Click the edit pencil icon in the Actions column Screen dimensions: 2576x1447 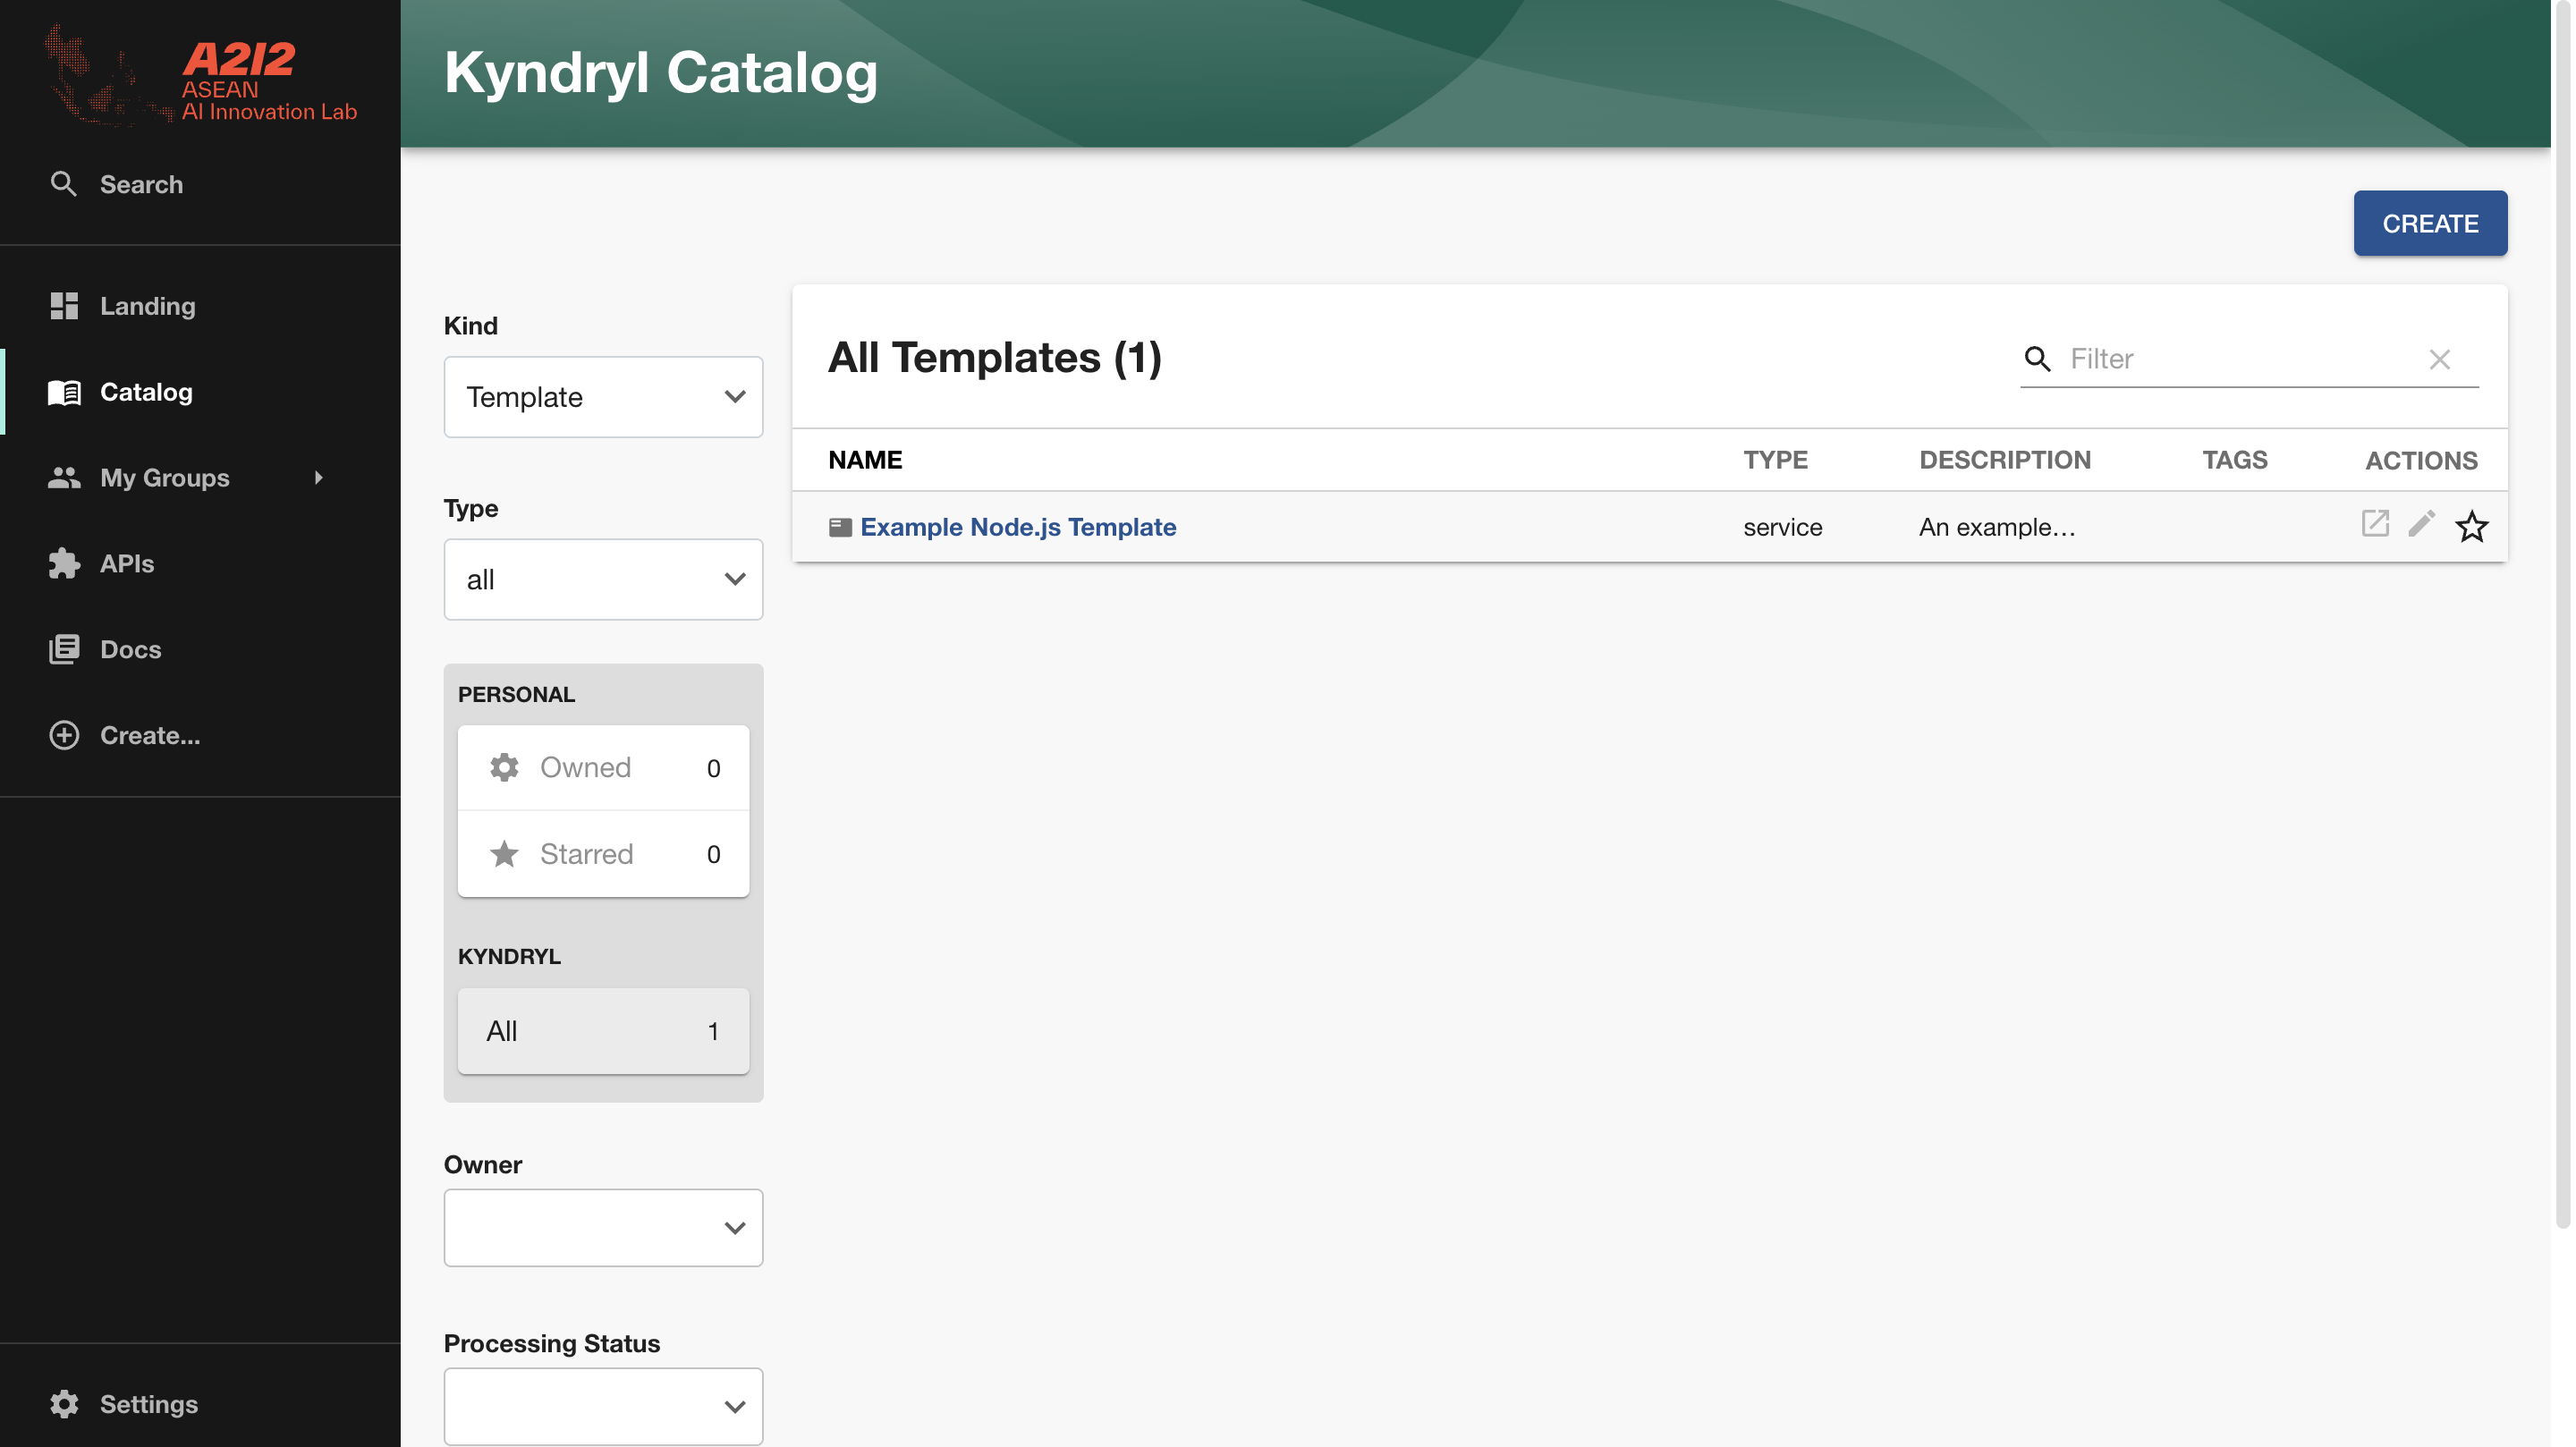2421,524
